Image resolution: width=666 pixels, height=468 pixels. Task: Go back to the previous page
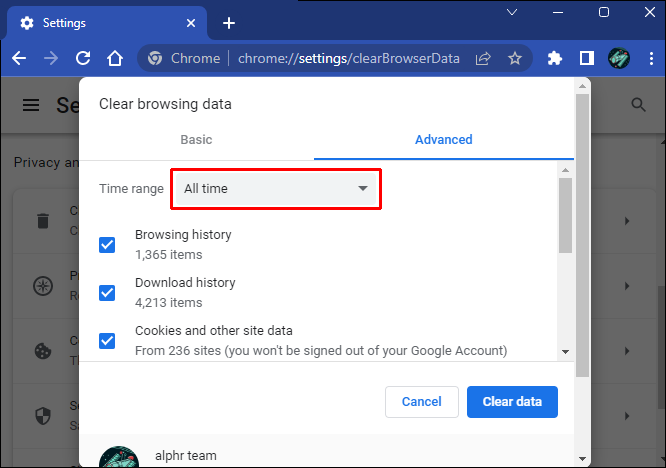(x=19, y=58)
